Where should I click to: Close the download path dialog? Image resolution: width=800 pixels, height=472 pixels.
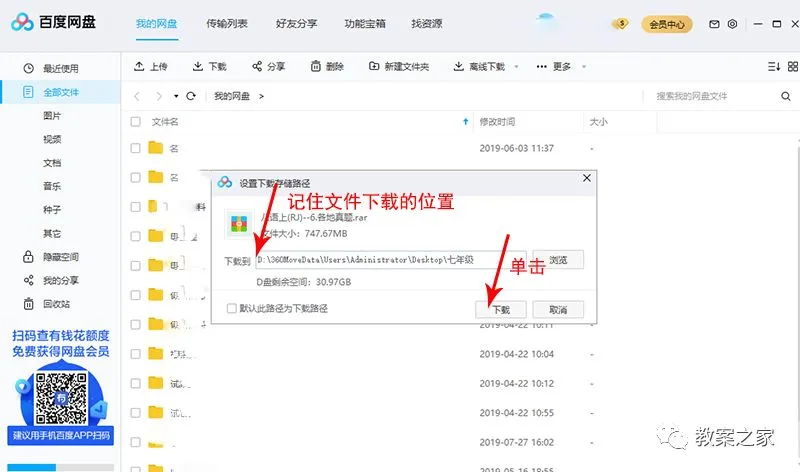click(587, 178)
